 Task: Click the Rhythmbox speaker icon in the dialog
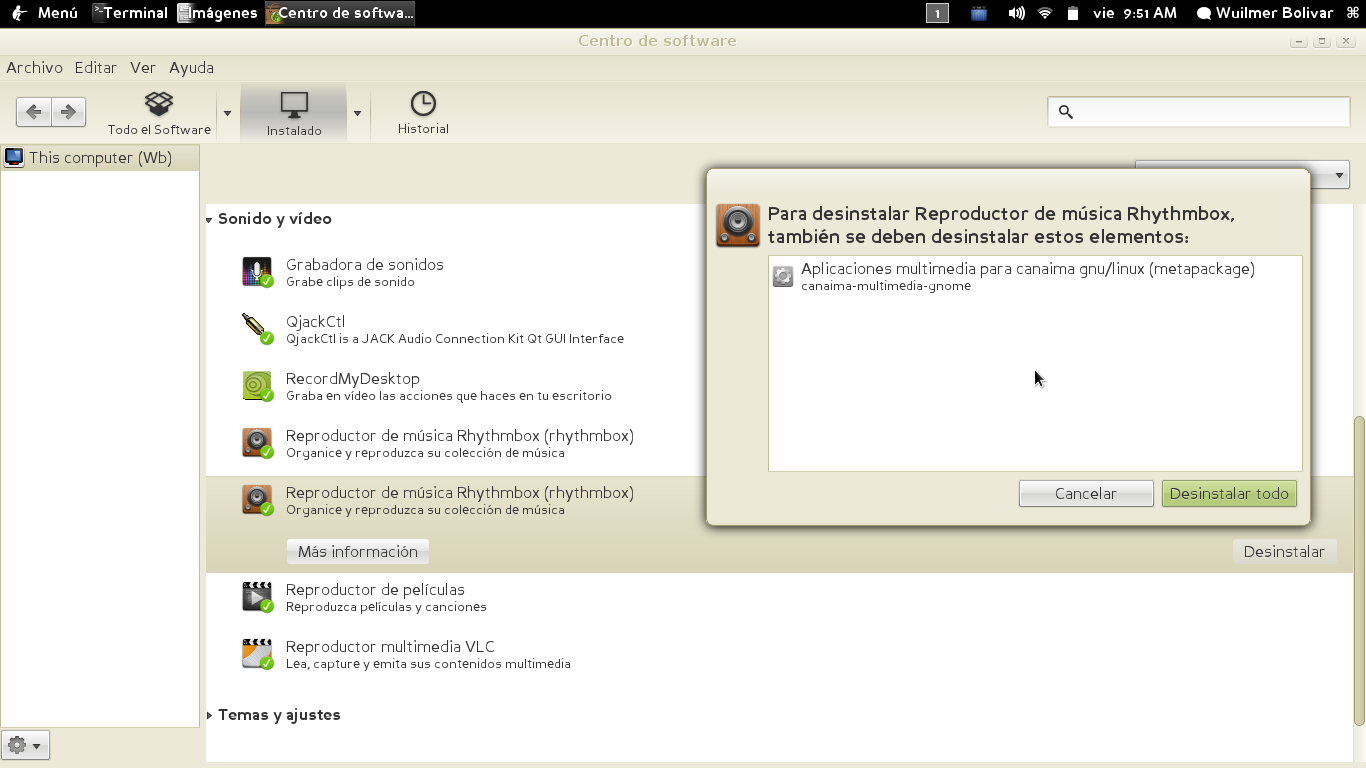point(738,225)
